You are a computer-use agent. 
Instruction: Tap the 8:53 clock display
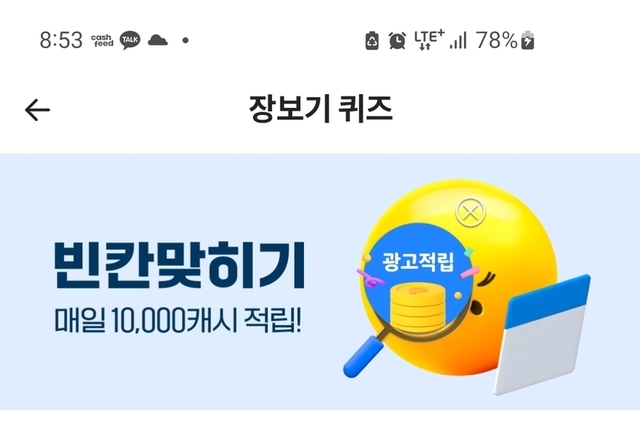point(61,40)
